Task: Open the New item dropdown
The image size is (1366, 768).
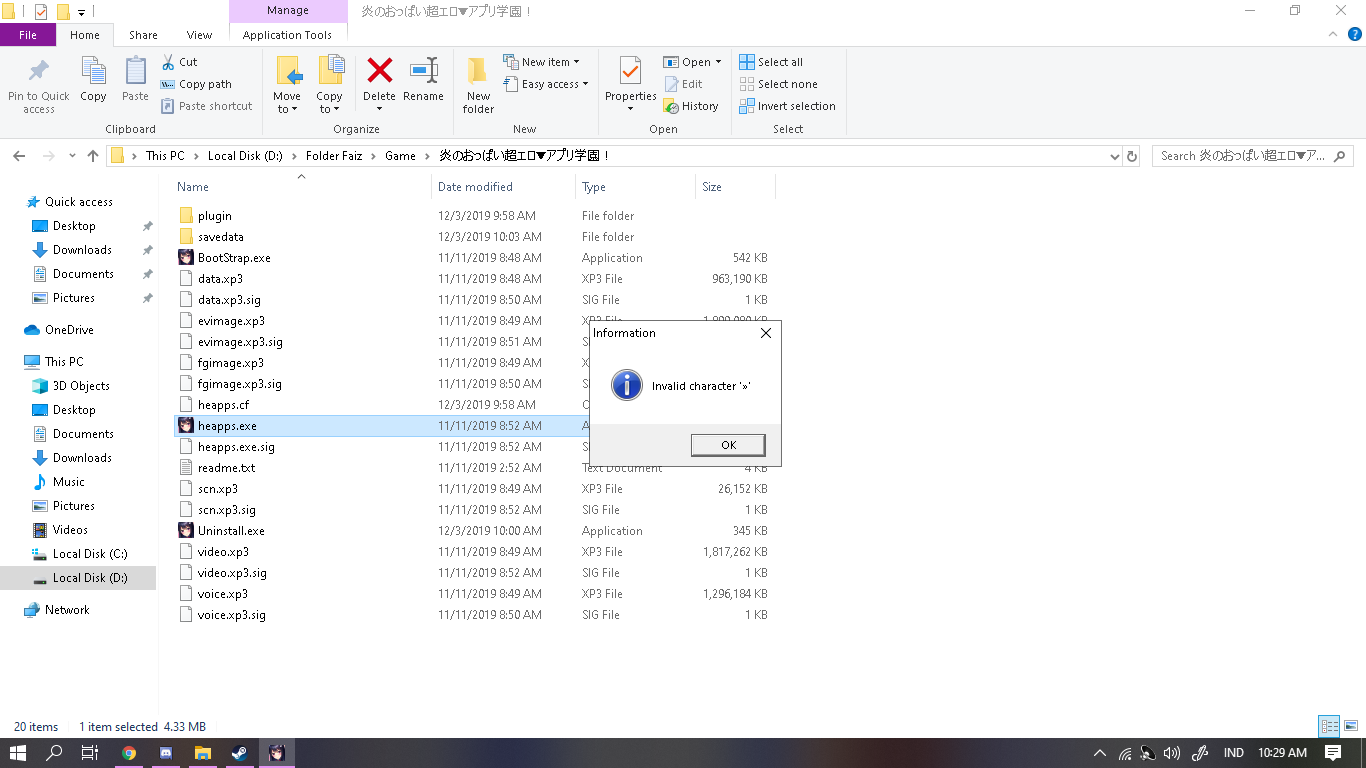Action: (x=545, y=62)
